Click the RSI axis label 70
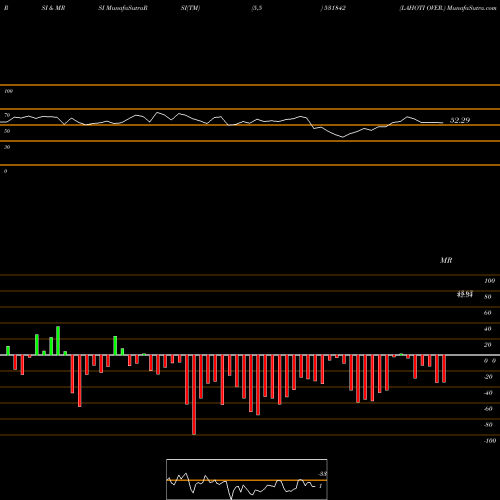The height and width of the screenshot is (500, 500). (x=7, y=115)
